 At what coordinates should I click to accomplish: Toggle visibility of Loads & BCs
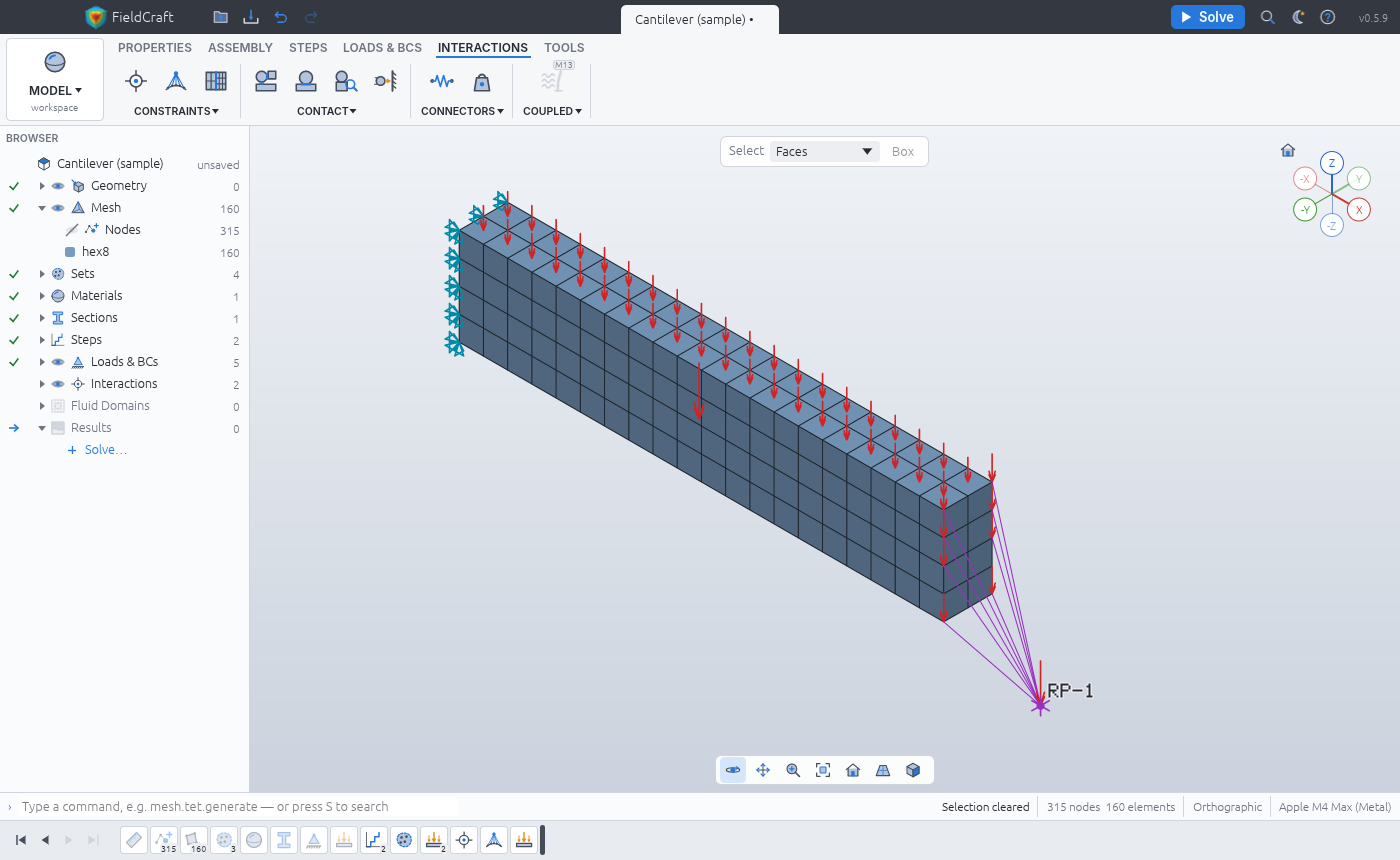pos(58,362)
